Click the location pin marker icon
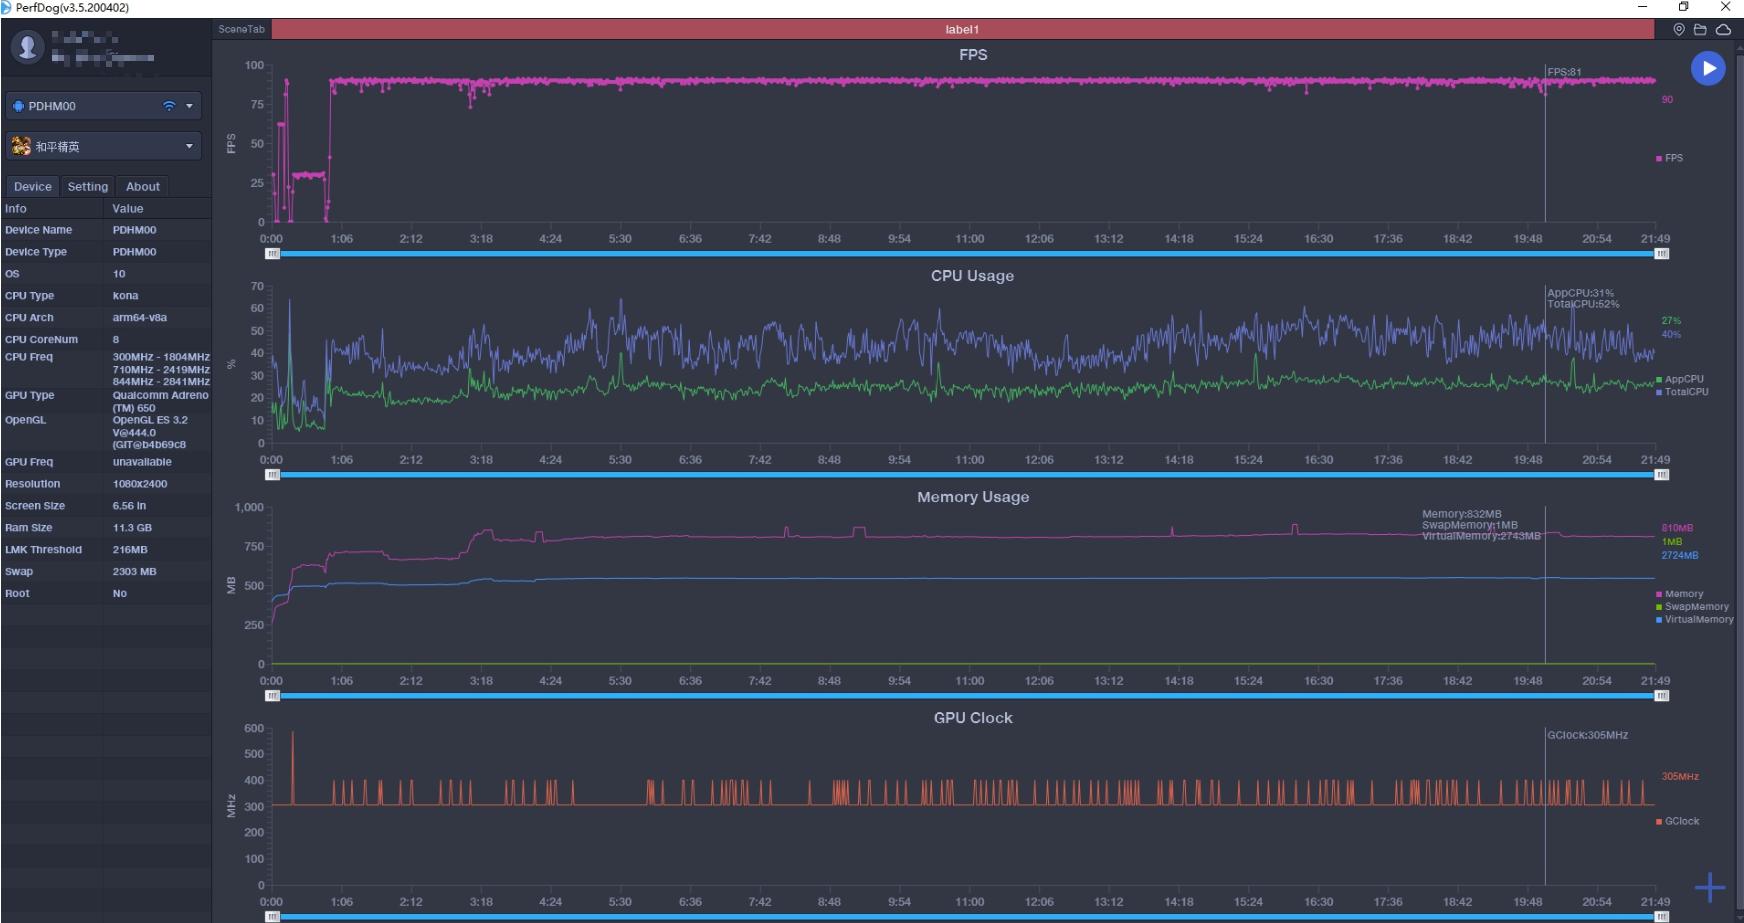 [x=1679, y=30]
